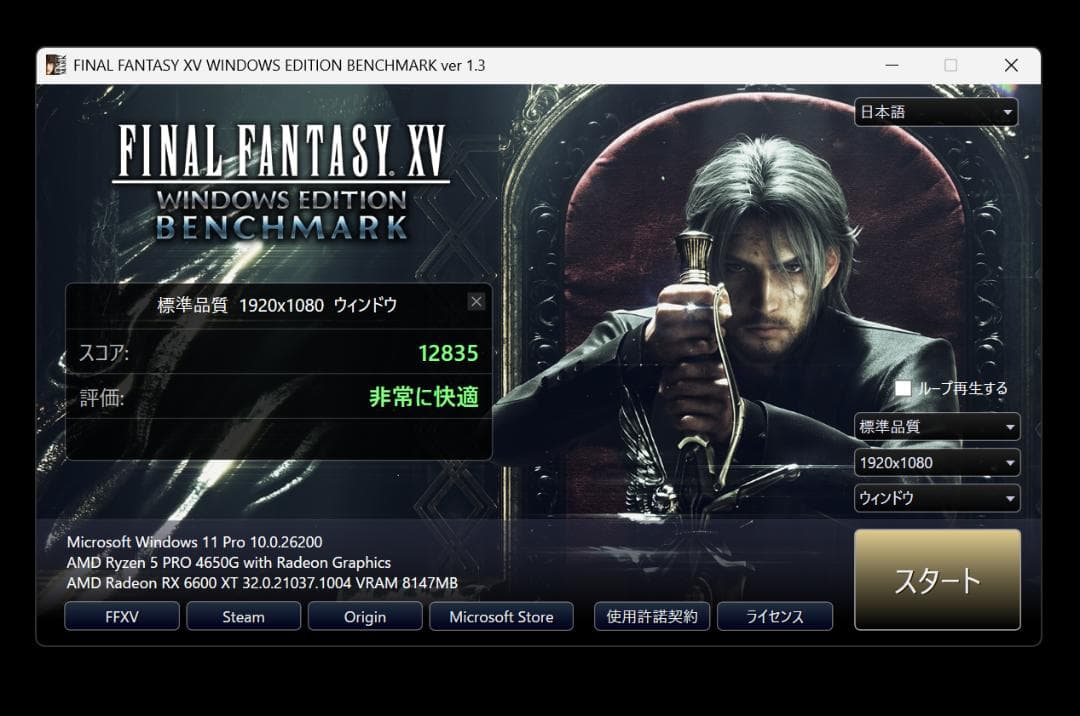The height and width of the screenshot is (716, 1080).
Task: Click the Microsoft Windows 11 Pro info line
Action: coord(194,542)
